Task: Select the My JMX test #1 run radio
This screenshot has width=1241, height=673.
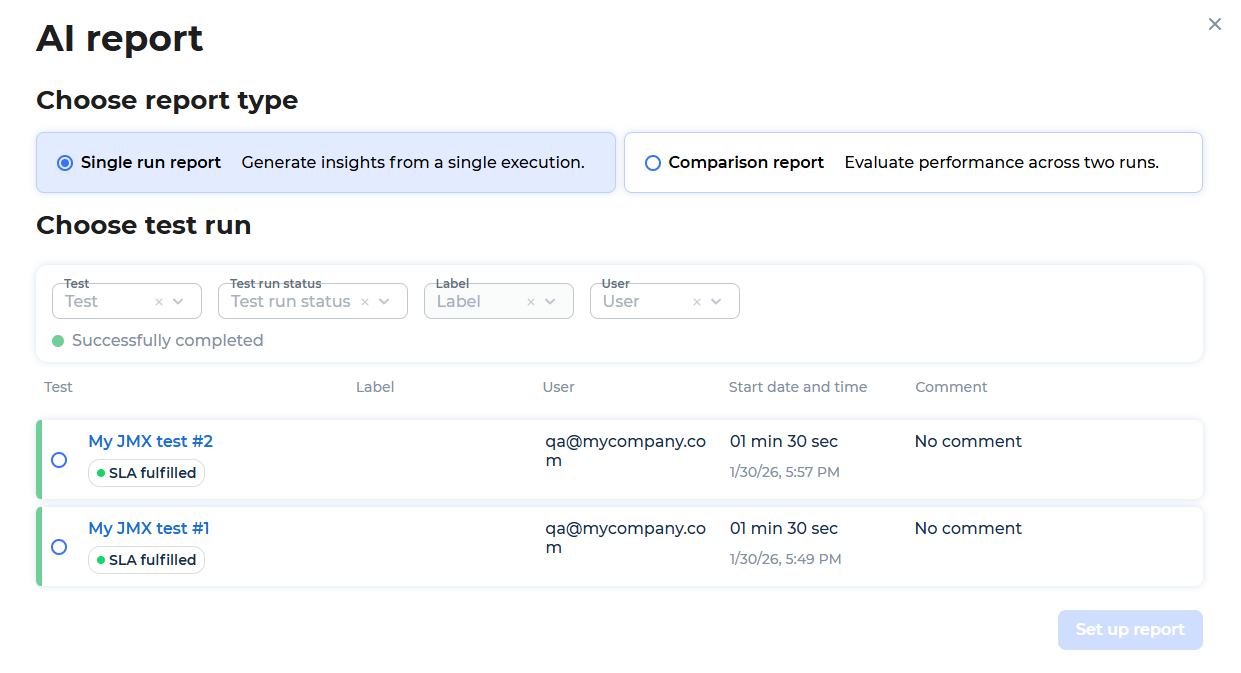Action: [x=59, y=547]
